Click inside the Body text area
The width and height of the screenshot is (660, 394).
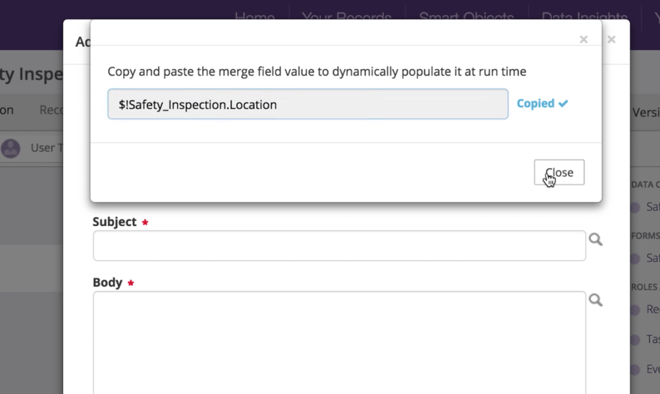click(339, 343)
